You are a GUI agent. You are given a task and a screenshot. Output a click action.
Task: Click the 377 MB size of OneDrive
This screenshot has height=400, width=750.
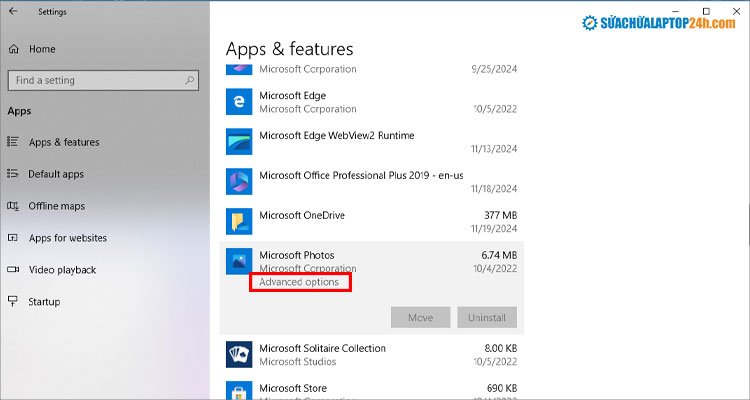[500, 215]
